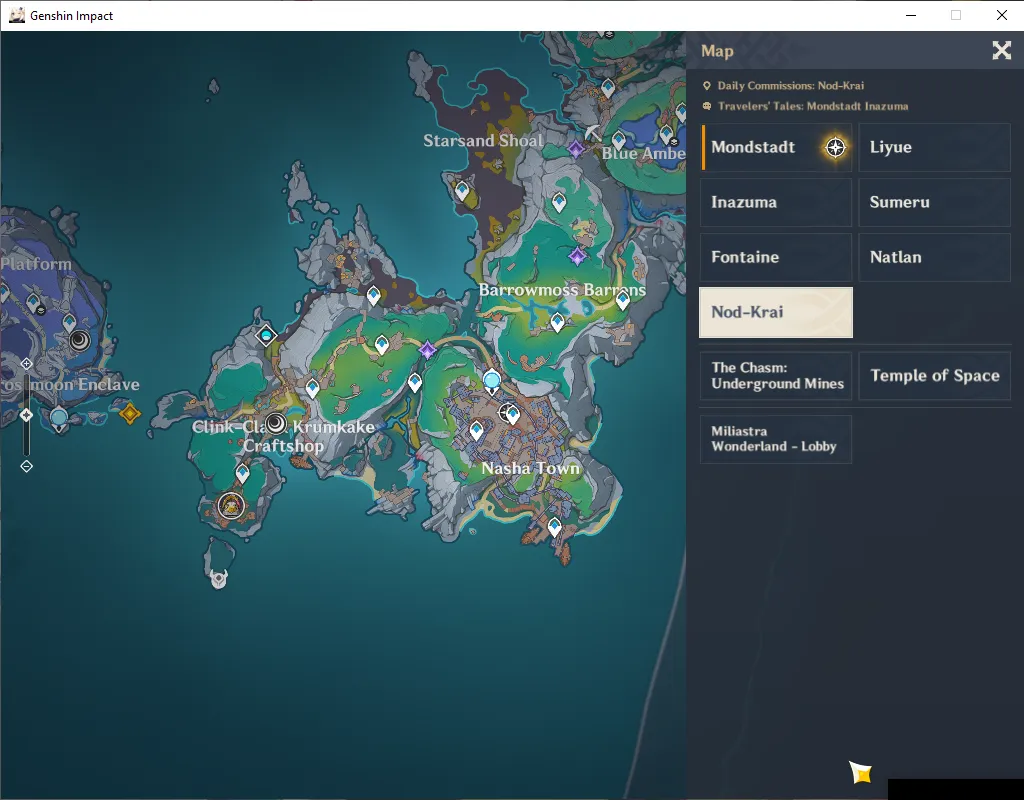Click the teleport waypoint at Starsand Shoal
This screenshot has width=1024, height=800.
[x=462, y=191]
